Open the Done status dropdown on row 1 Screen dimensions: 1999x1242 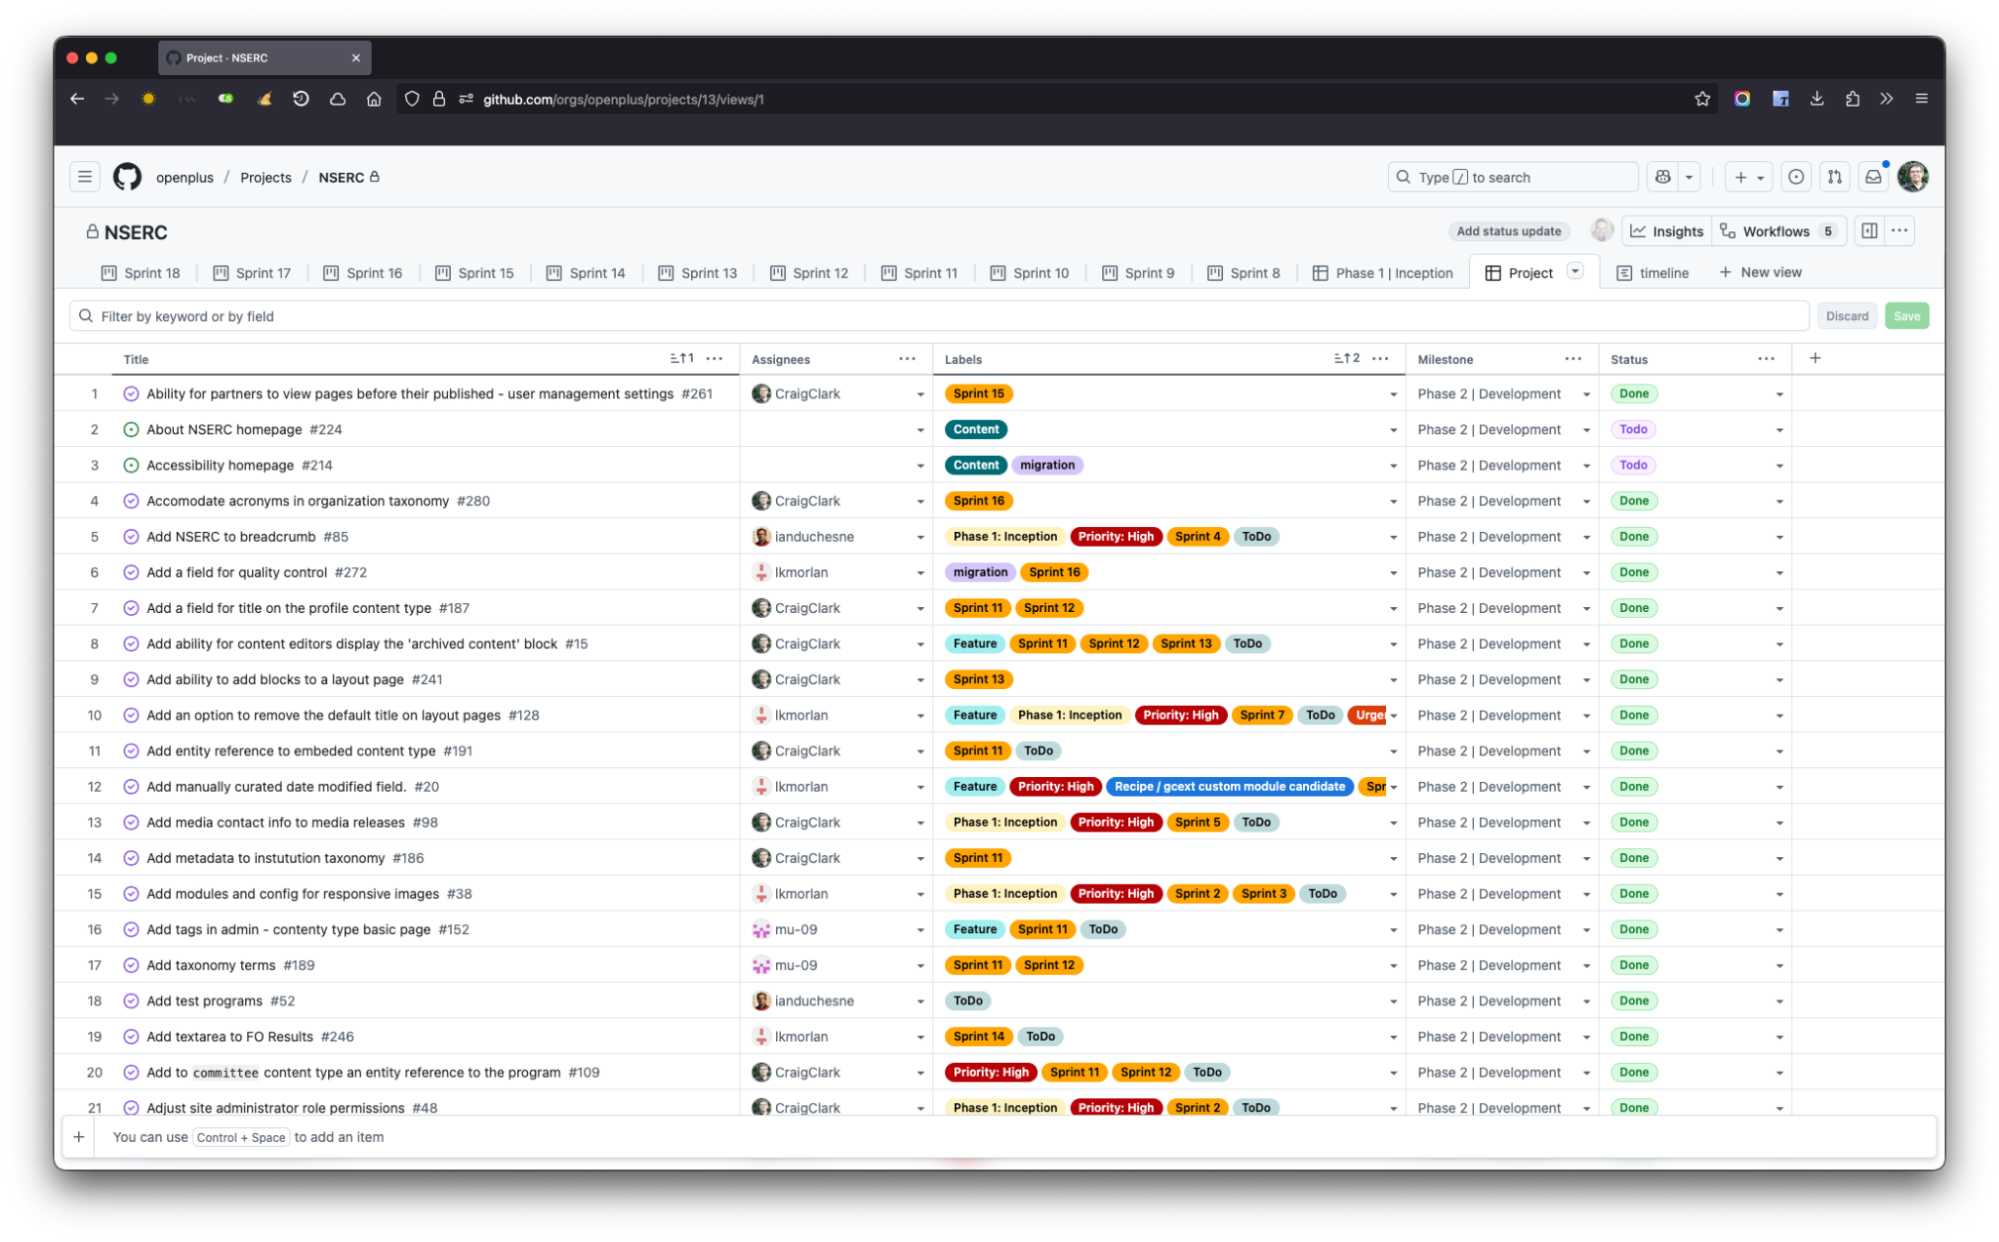tap(1779, 393)
